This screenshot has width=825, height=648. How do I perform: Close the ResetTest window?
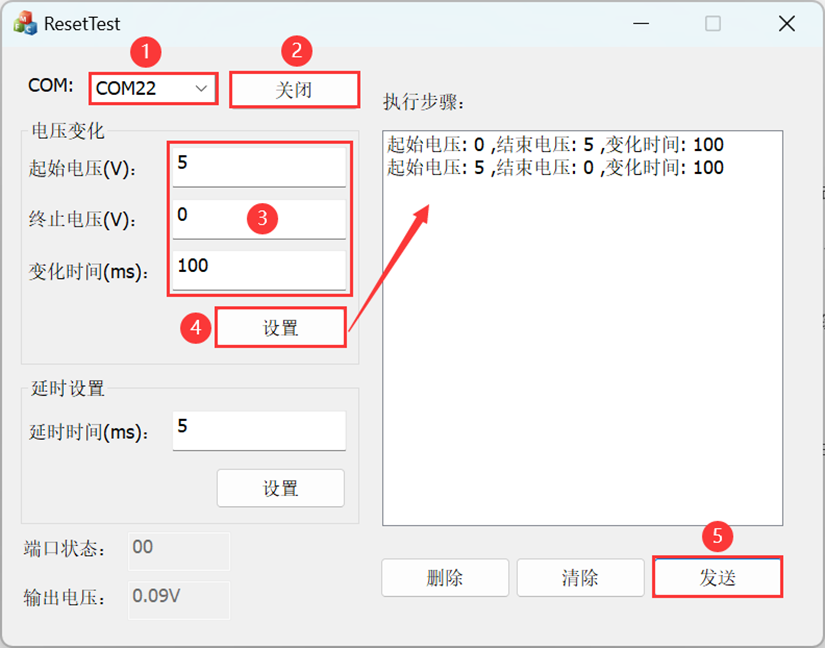(787, 23)
